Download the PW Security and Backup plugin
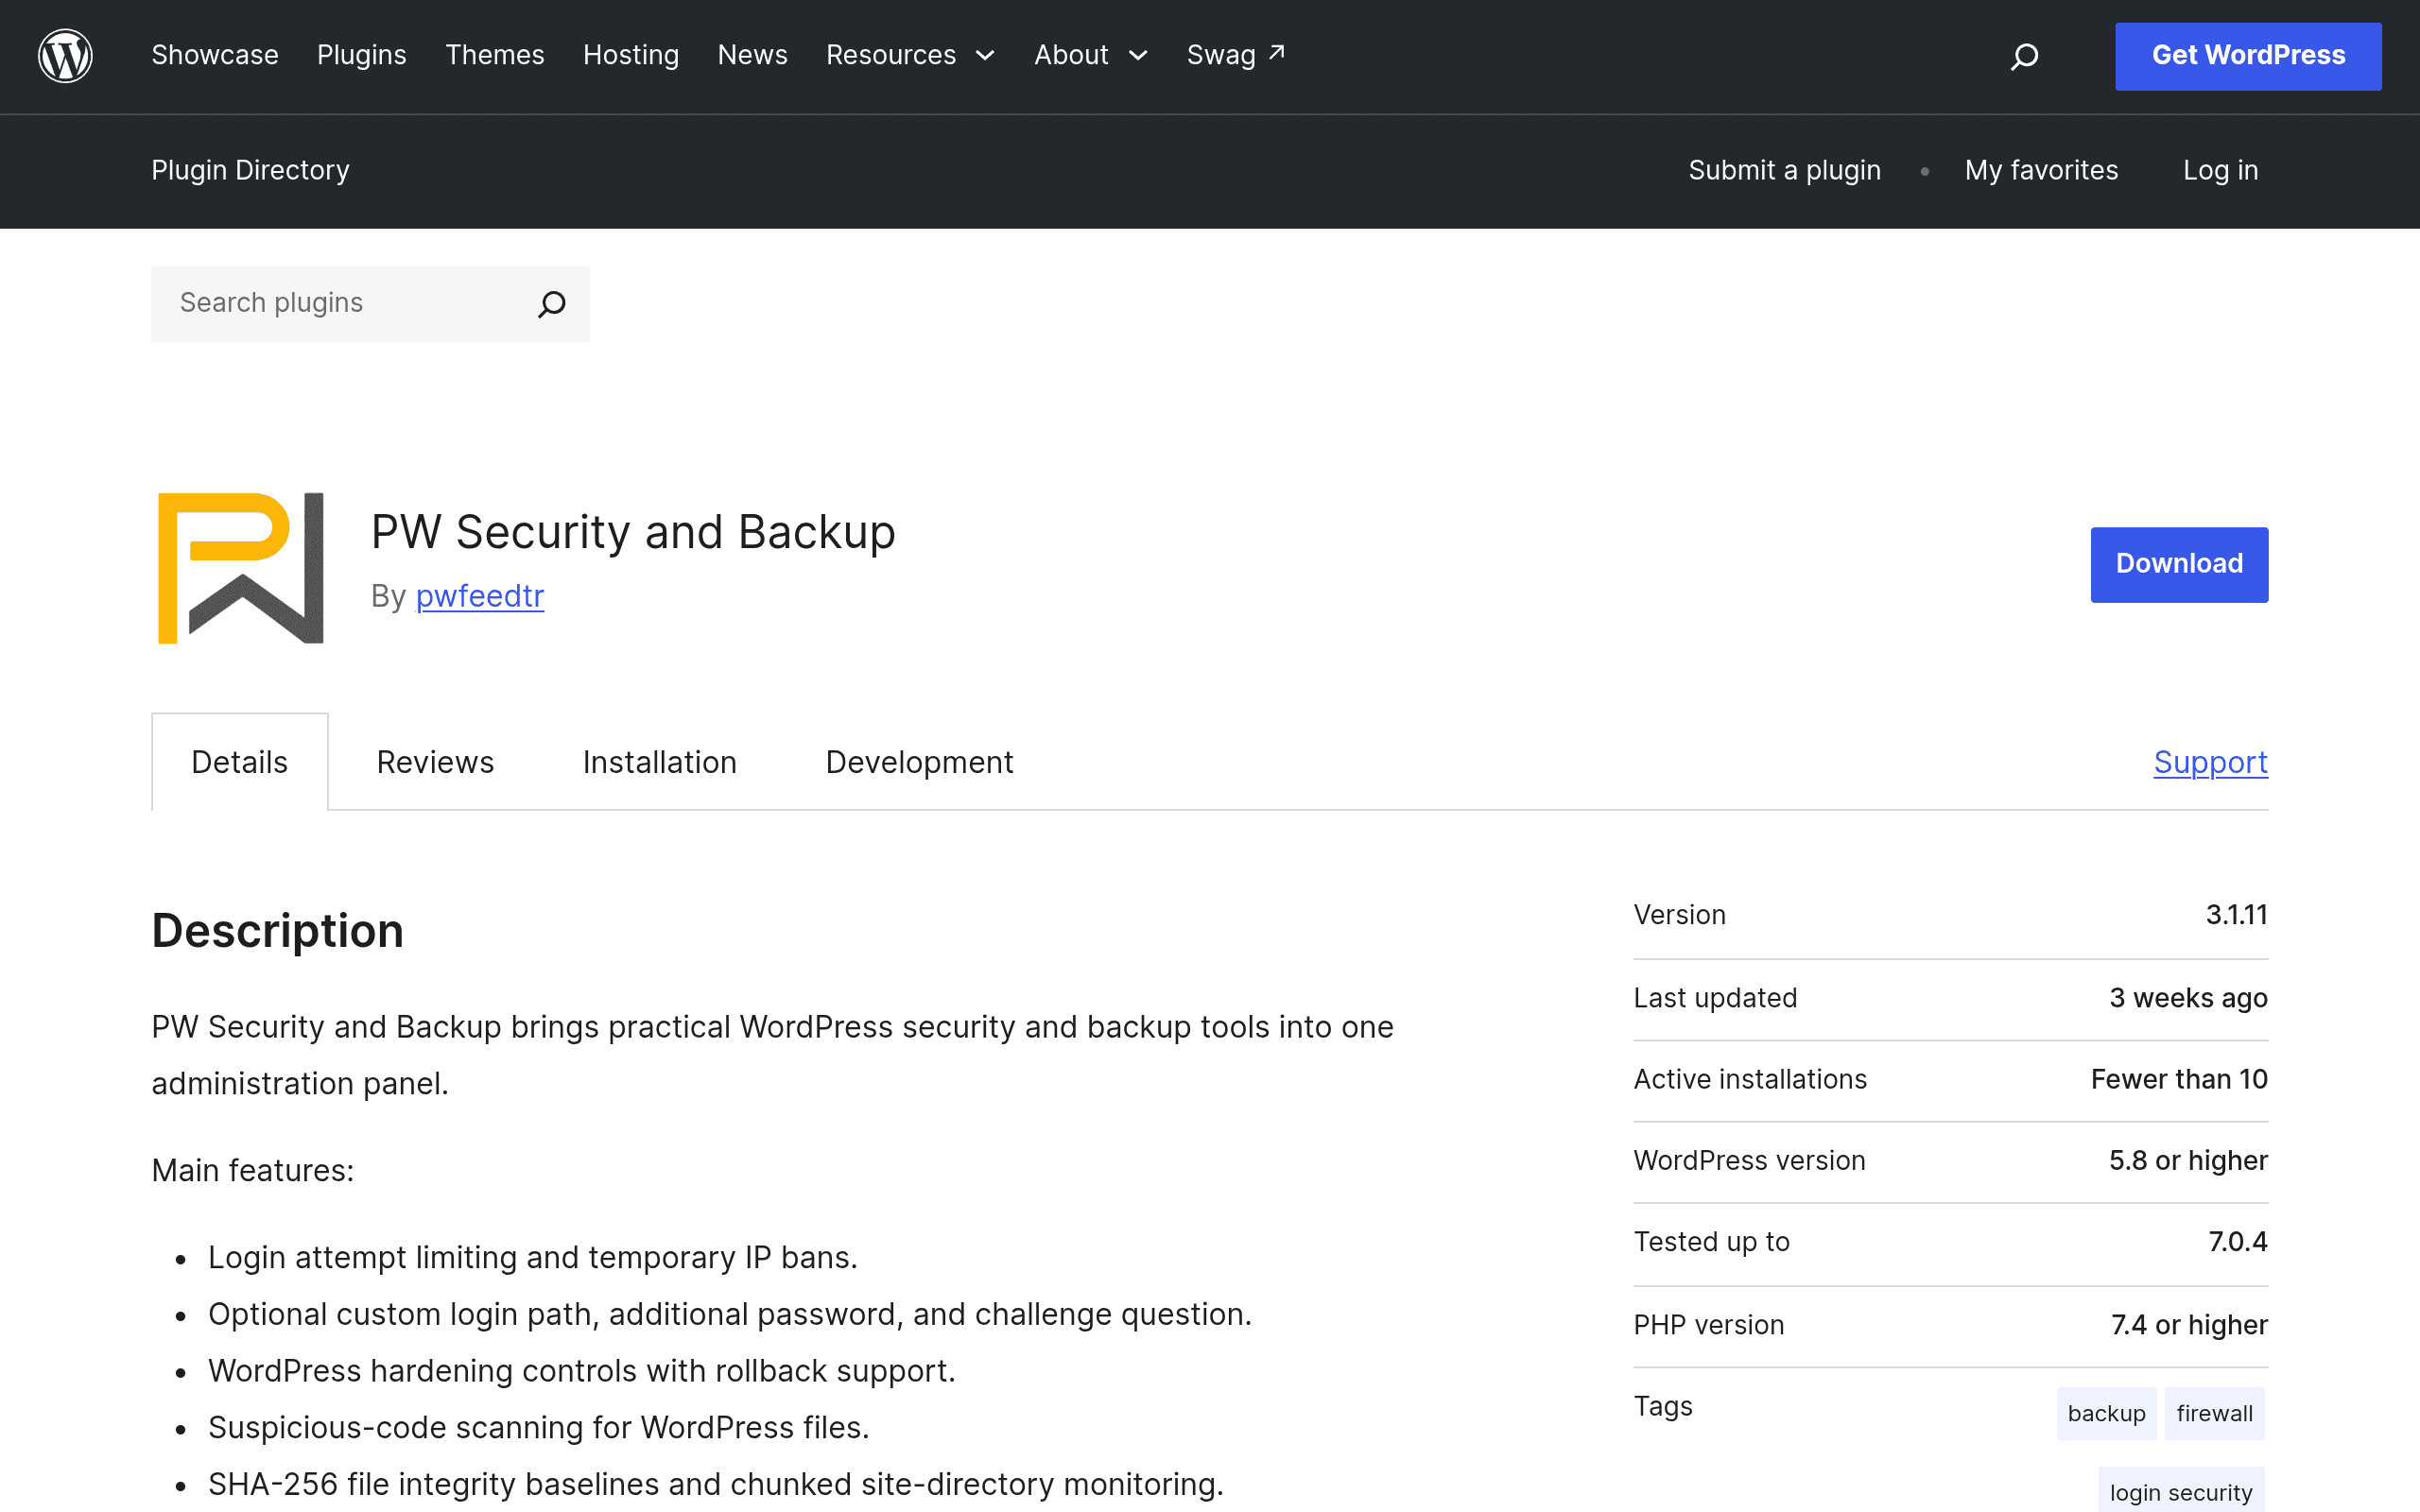This screenshot has width=2420, height=1512. (2179, 564)
